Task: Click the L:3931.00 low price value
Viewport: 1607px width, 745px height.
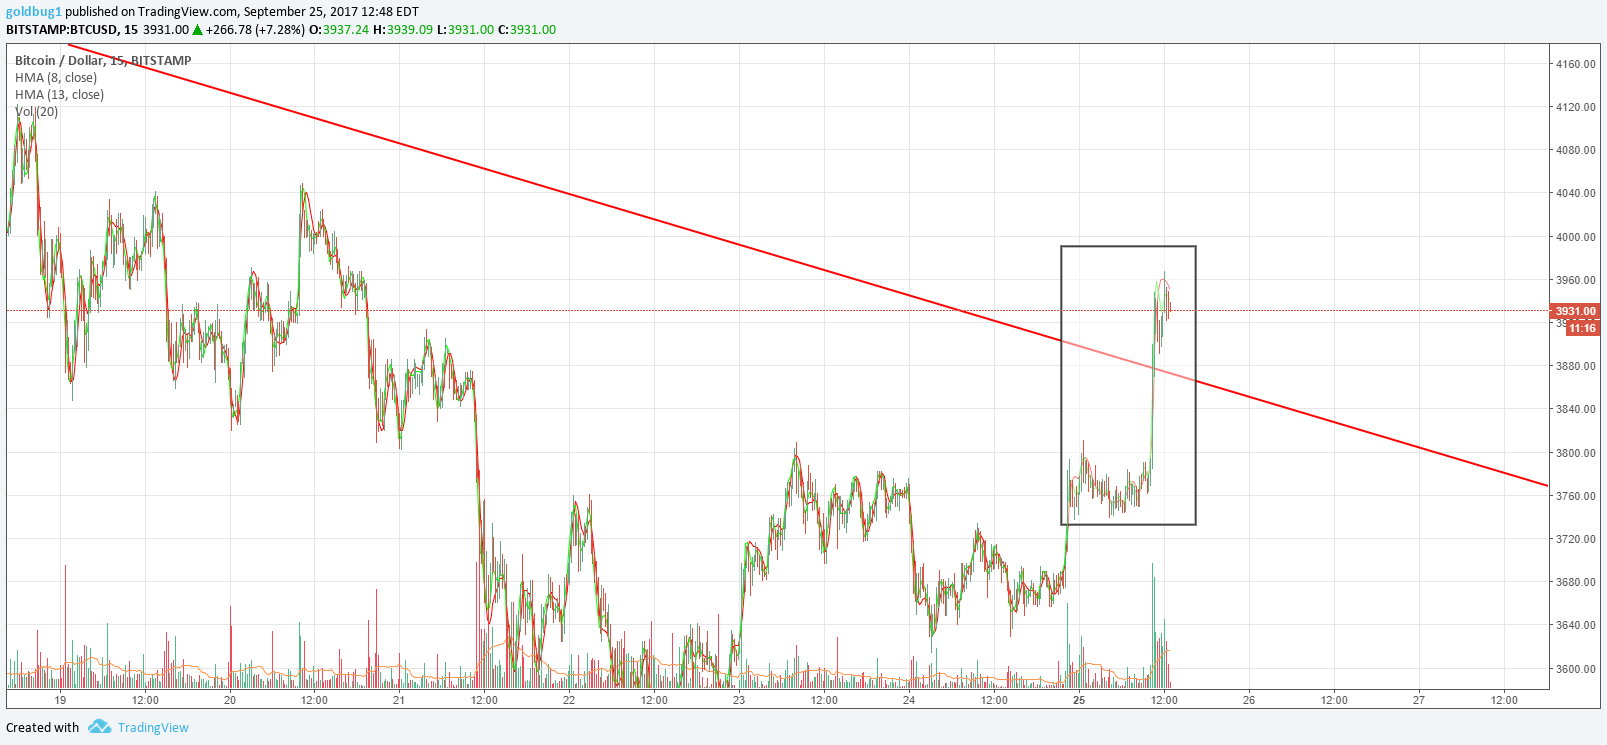Action: tap(465, 30)
